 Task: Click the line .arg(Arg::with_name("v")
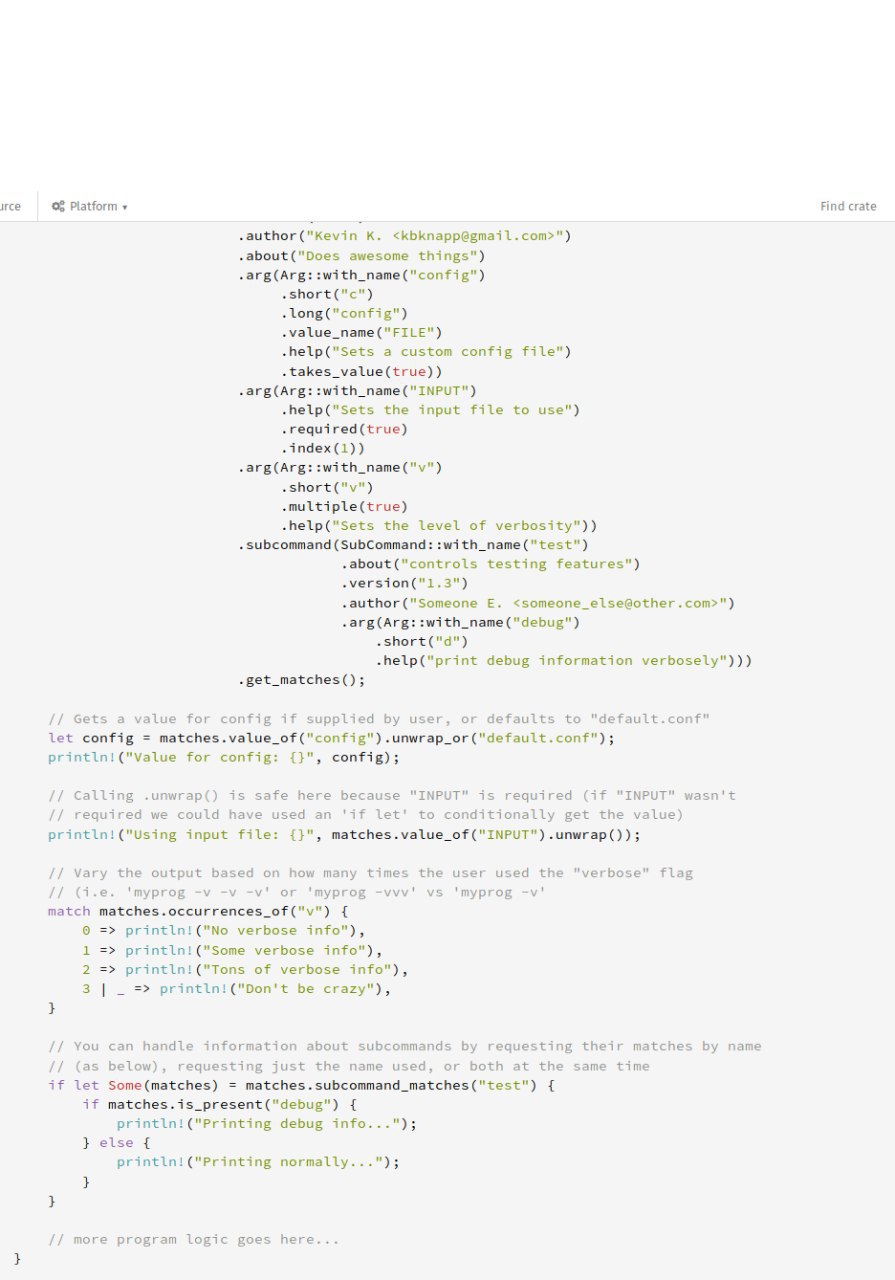(x=340, y=467)
